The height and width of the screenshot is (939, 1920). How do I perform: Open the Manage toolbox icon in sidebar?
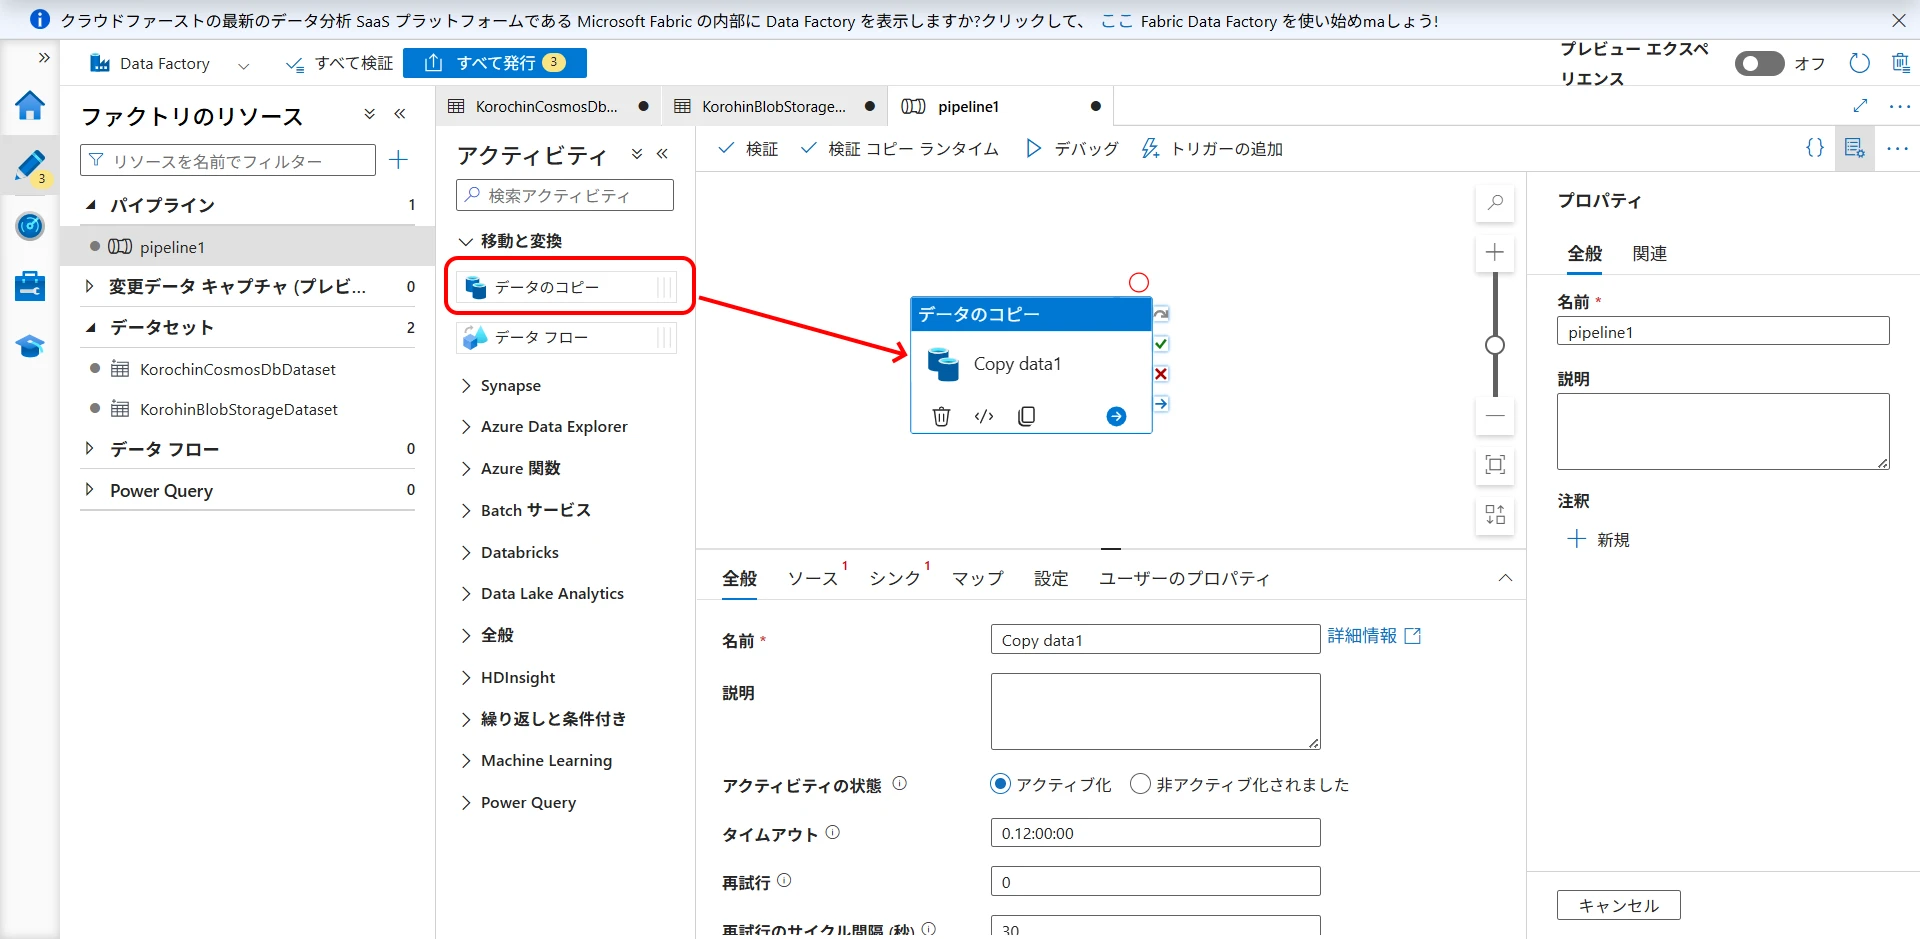(30, 286)
